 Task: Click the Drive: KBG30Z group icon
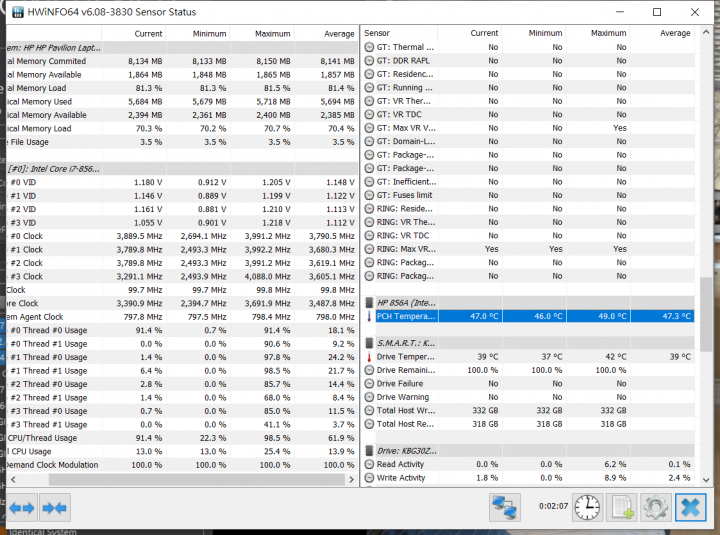369,451
